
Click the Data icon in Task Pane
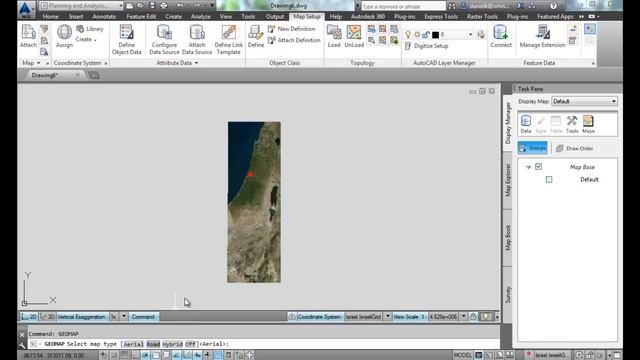click(x=526, y=124)
